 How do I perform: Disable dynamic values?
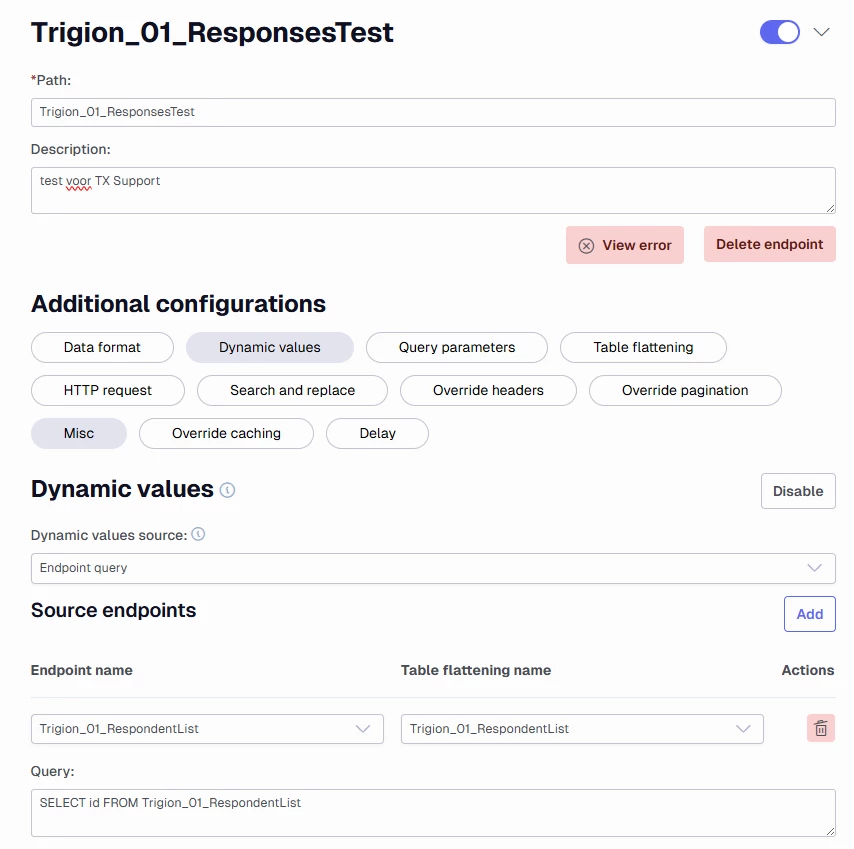798,491
